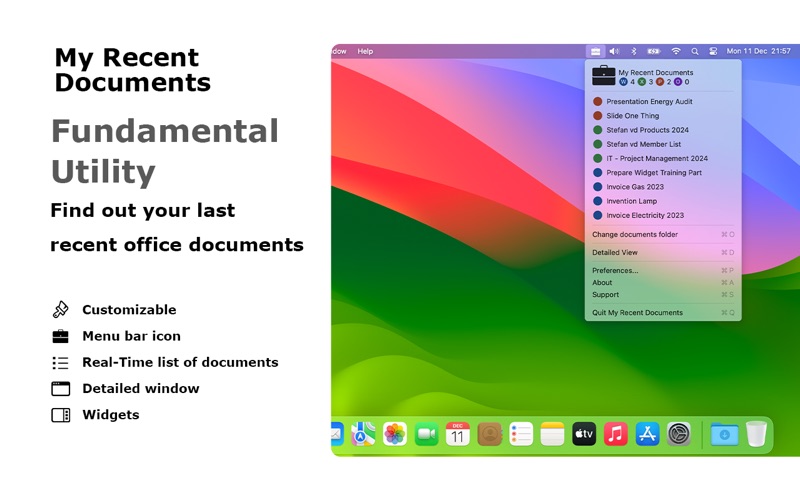800x500 pixels.
Task: Choose Change documents folder
Action: [x=663, y=235]
